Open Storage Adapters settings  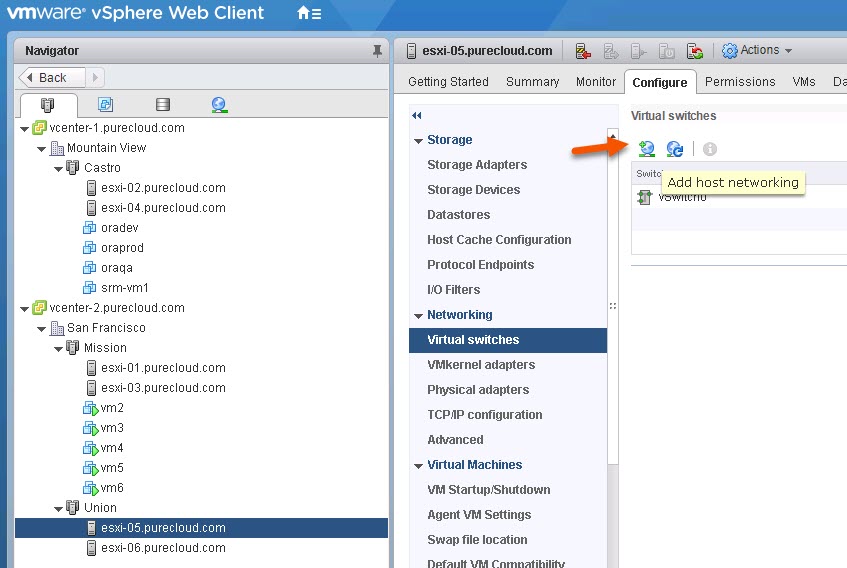point(477,165)
